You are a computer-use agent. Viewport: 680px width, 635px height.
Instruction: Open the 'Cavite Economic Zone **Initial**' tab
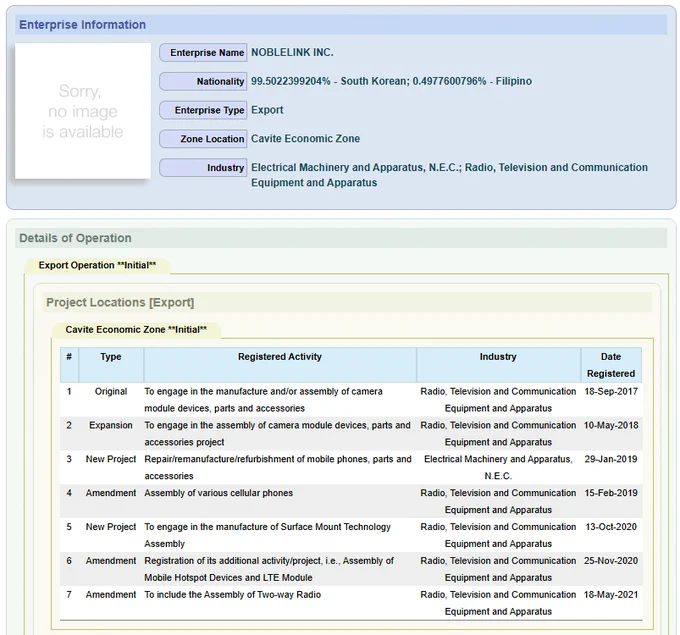coord(136,330)
